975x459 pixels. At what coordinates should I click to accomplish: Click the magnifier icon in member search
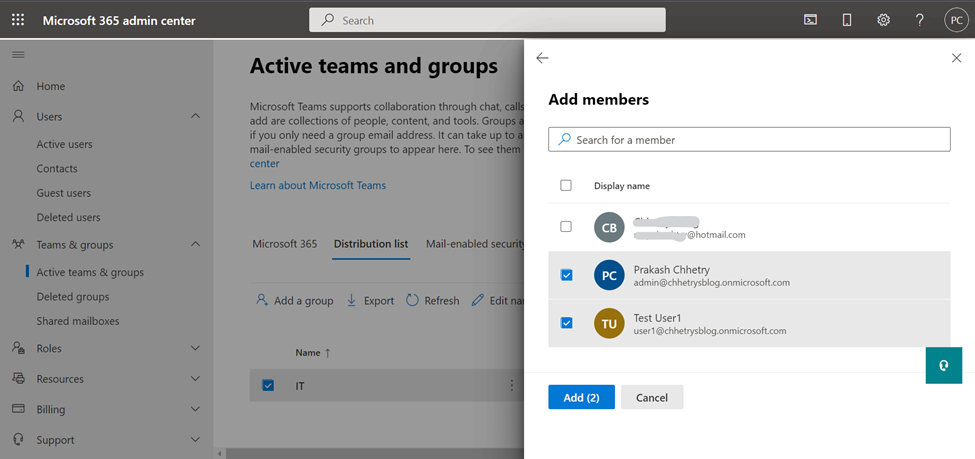[564, 139]
